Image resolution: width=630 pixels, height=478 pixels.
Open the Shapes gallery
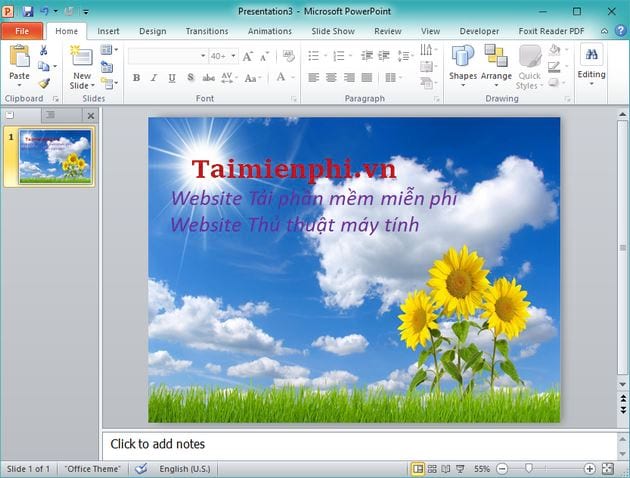point(463,67)
